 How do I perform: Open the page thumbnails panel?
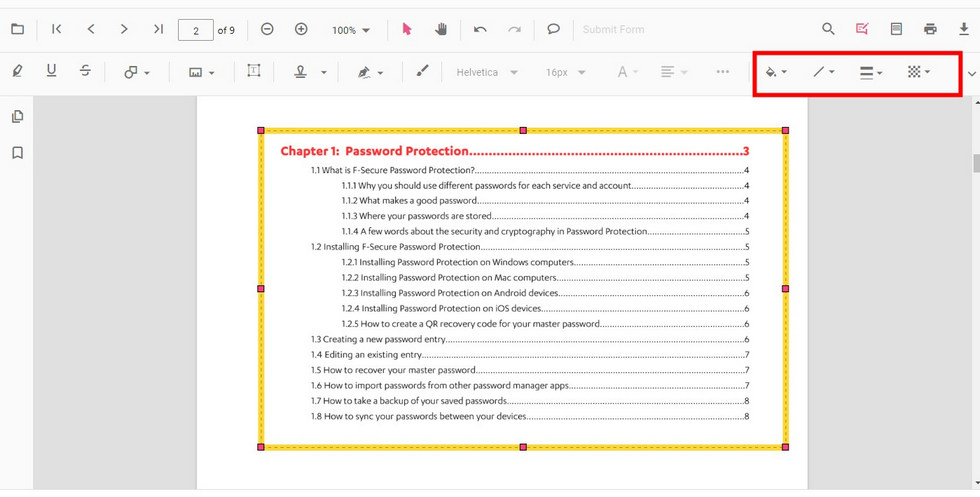coord(18,116)
